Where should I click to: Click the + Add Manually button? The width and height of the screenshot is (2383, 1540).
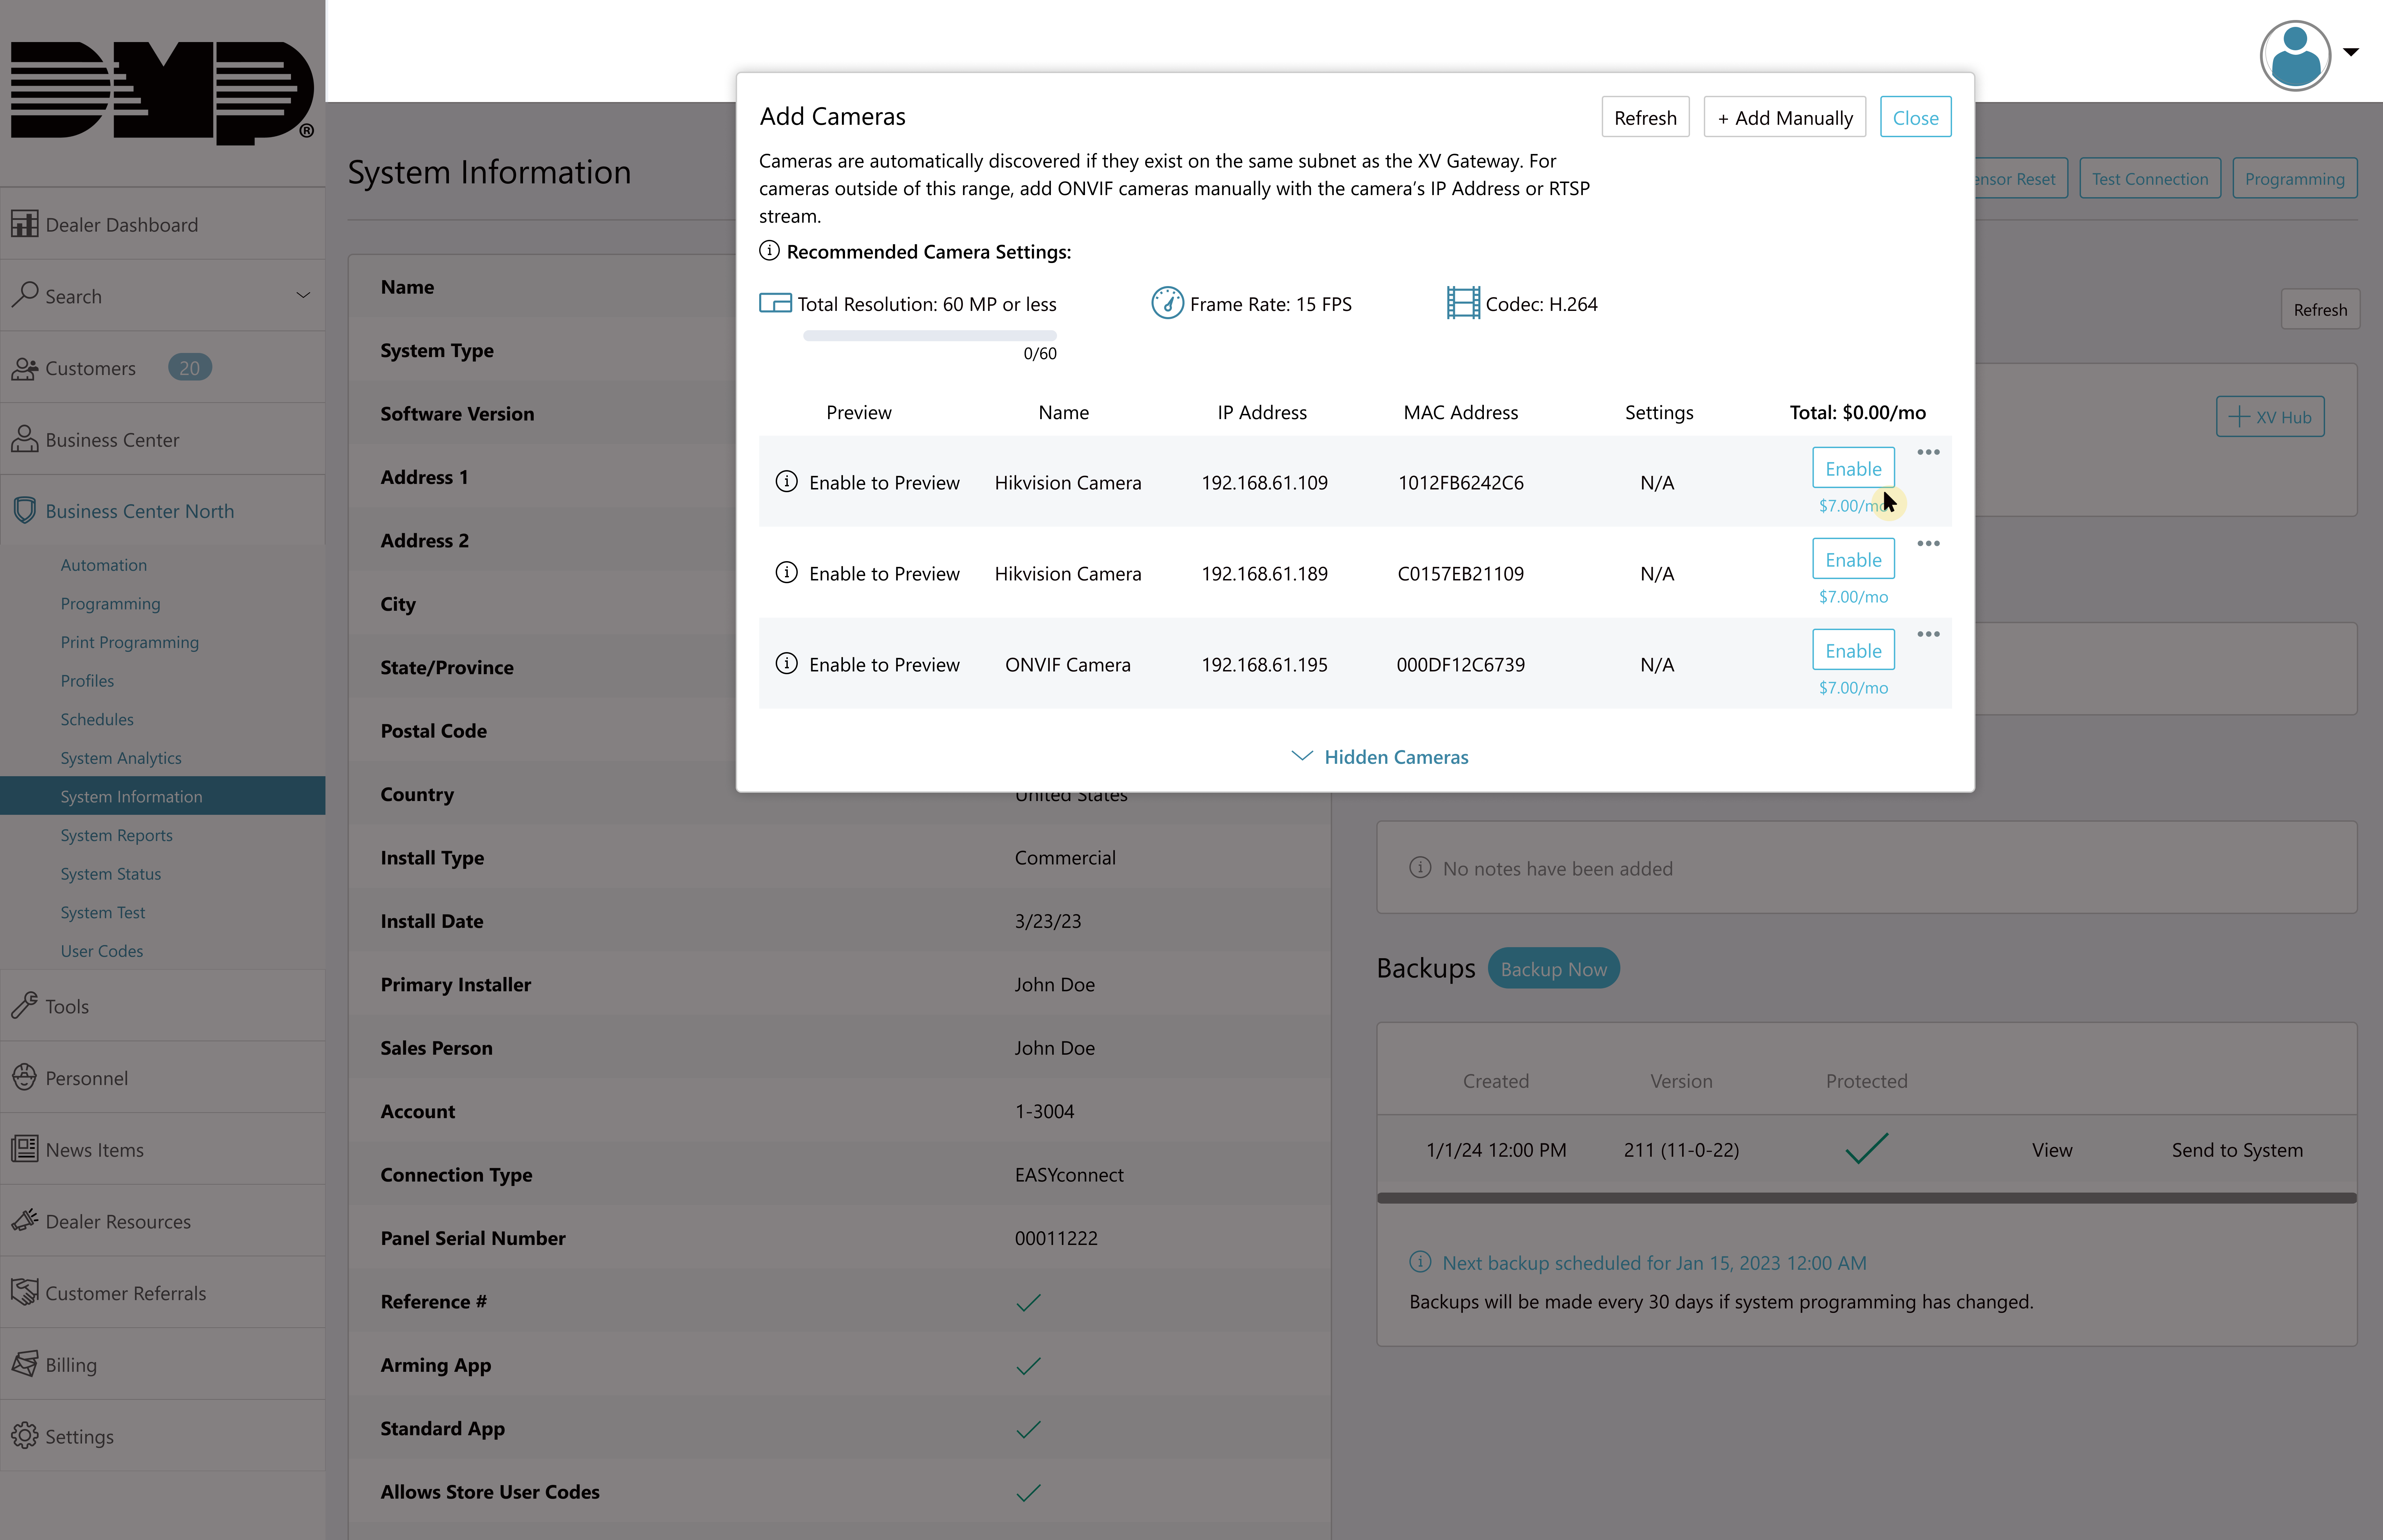[1785, 117]
